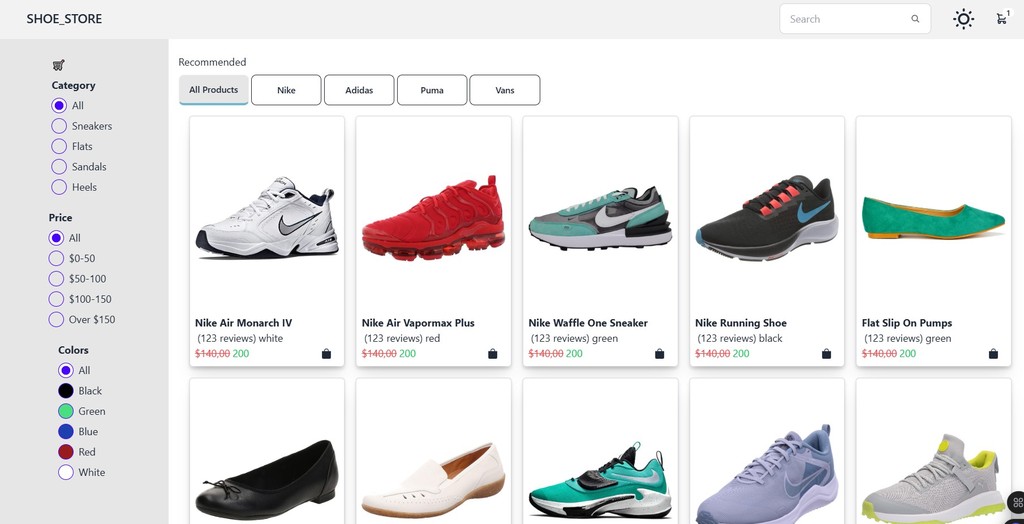1024x524 pixels.
Task: Click the sidebar cart logo icon
Action: [58, 65]
